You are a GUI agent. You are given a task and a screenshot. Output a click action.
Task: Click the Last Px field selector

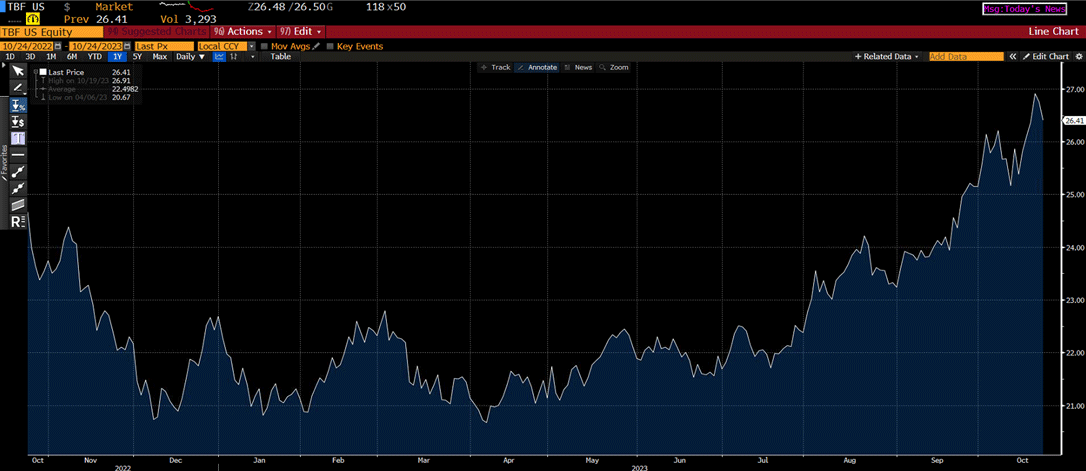164,46
